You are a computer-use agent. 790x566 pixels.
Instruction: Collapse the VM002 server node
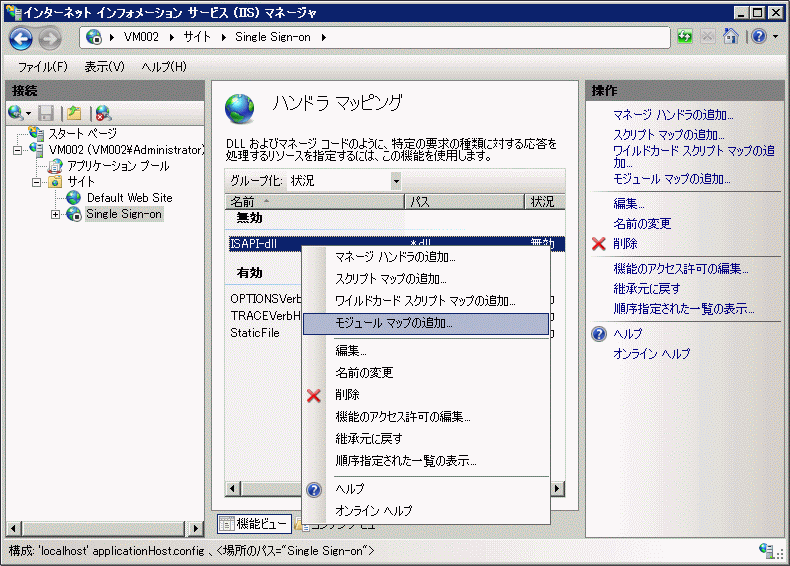click(18, 150)
